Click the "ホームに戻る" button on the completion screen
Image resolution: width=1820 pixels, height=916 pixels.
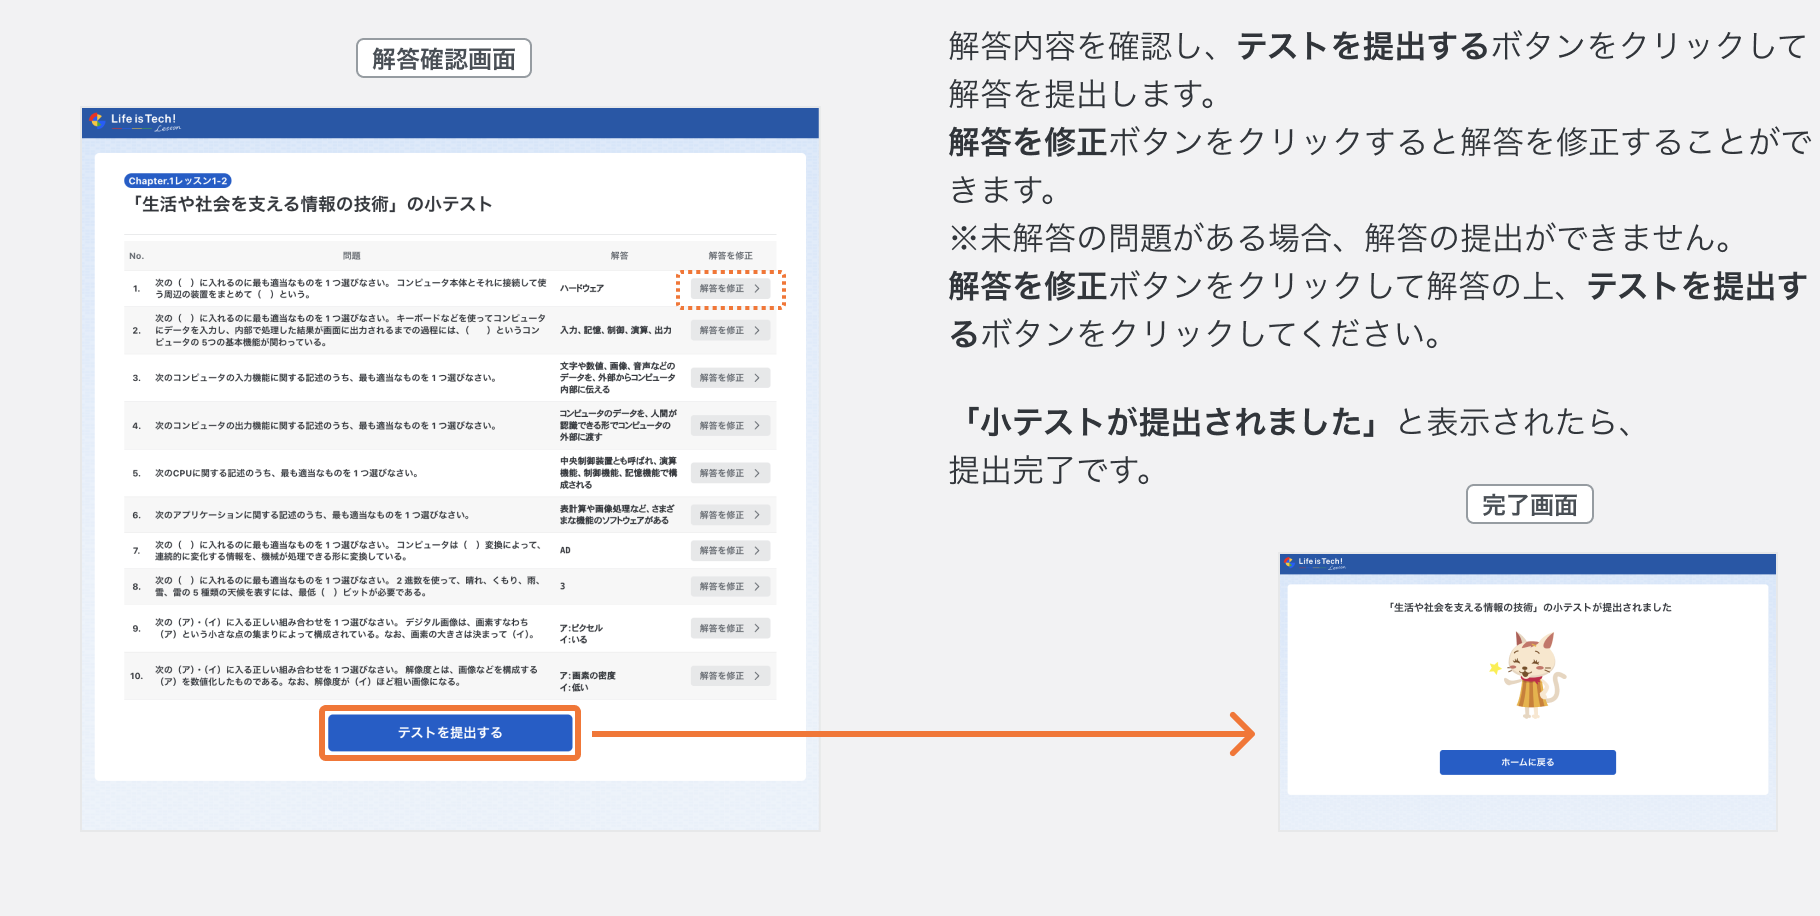tap(1527, 762)
